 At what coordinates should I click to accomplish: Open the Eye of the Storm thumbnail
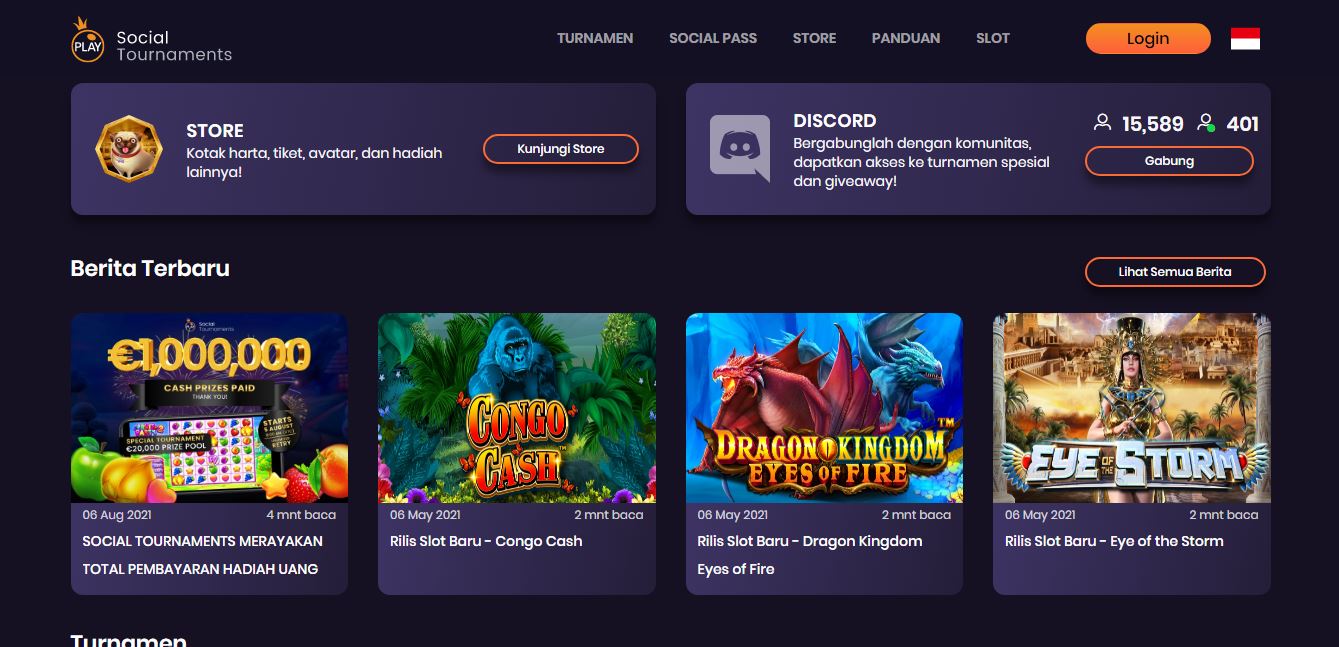pos(1132,408)
